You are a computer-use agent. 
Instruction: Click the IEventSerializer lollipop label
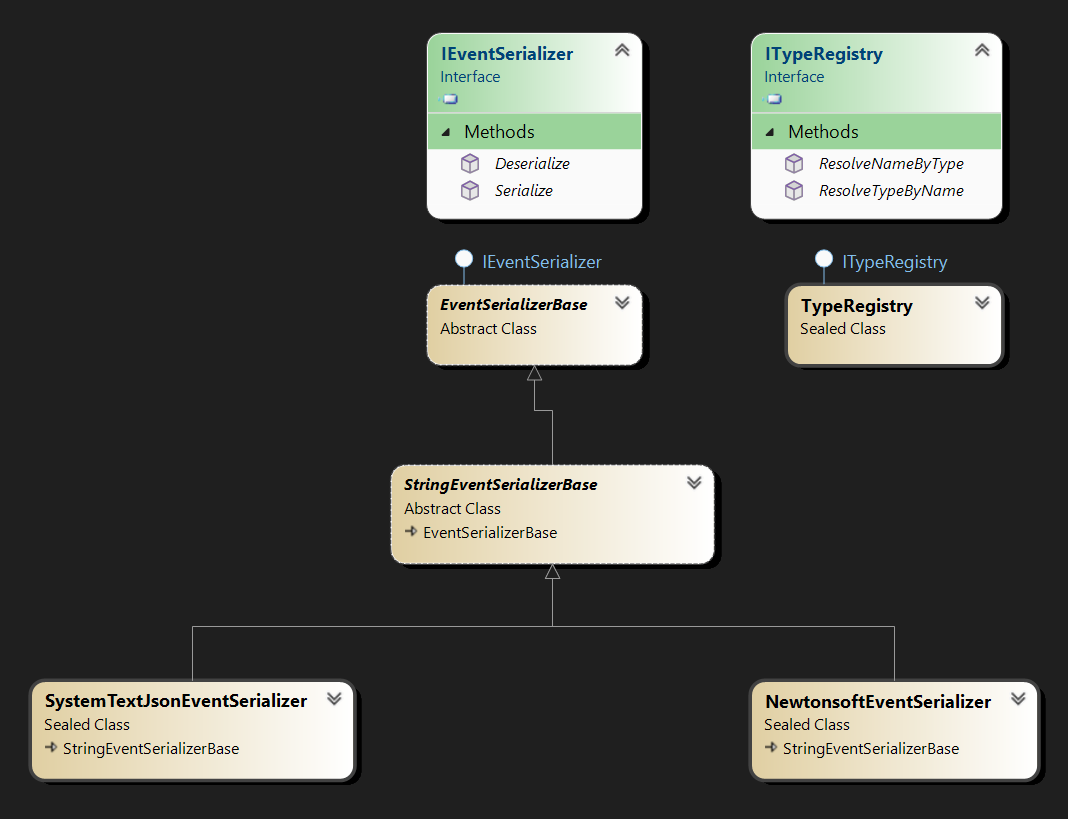pos(542,262)
